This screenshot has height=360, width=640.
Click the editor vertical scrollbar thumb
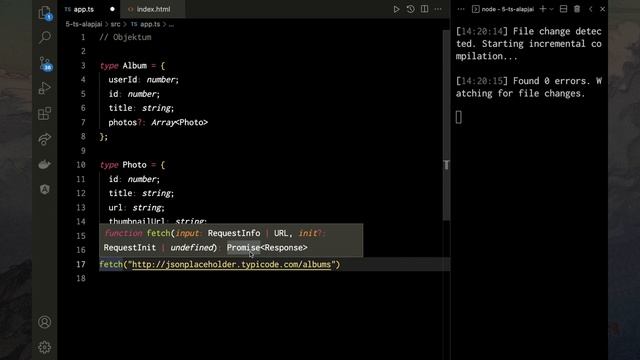tap(446, 124)
